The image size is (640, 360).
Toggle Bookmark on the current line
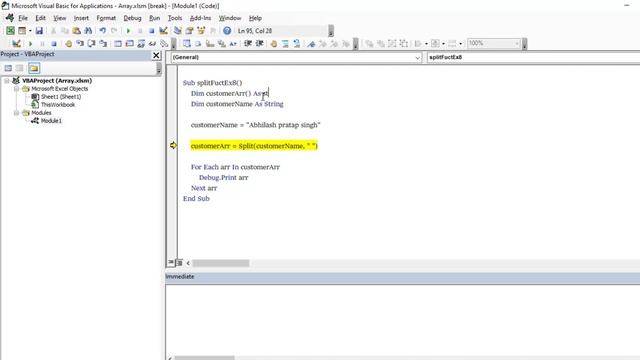(311, 43)
